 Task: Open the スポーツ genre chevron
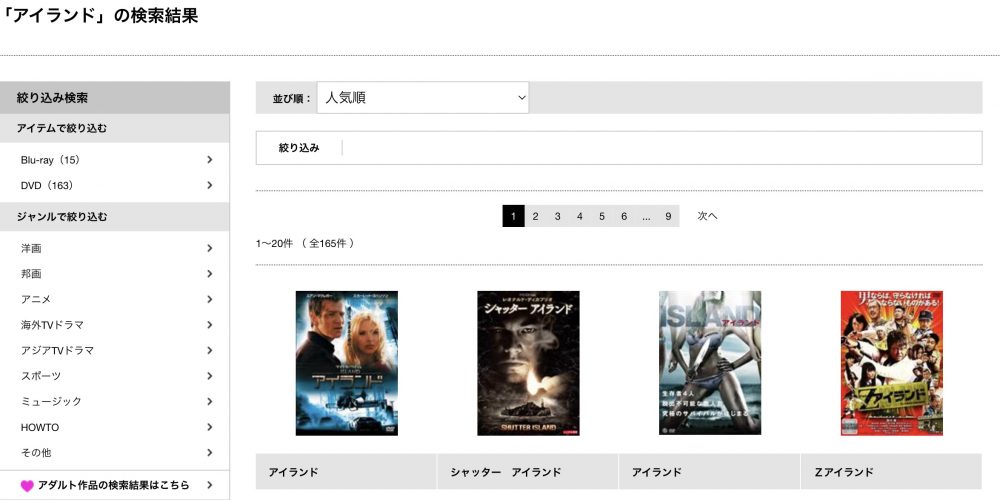pyautogui.click(x=210, y=376)
